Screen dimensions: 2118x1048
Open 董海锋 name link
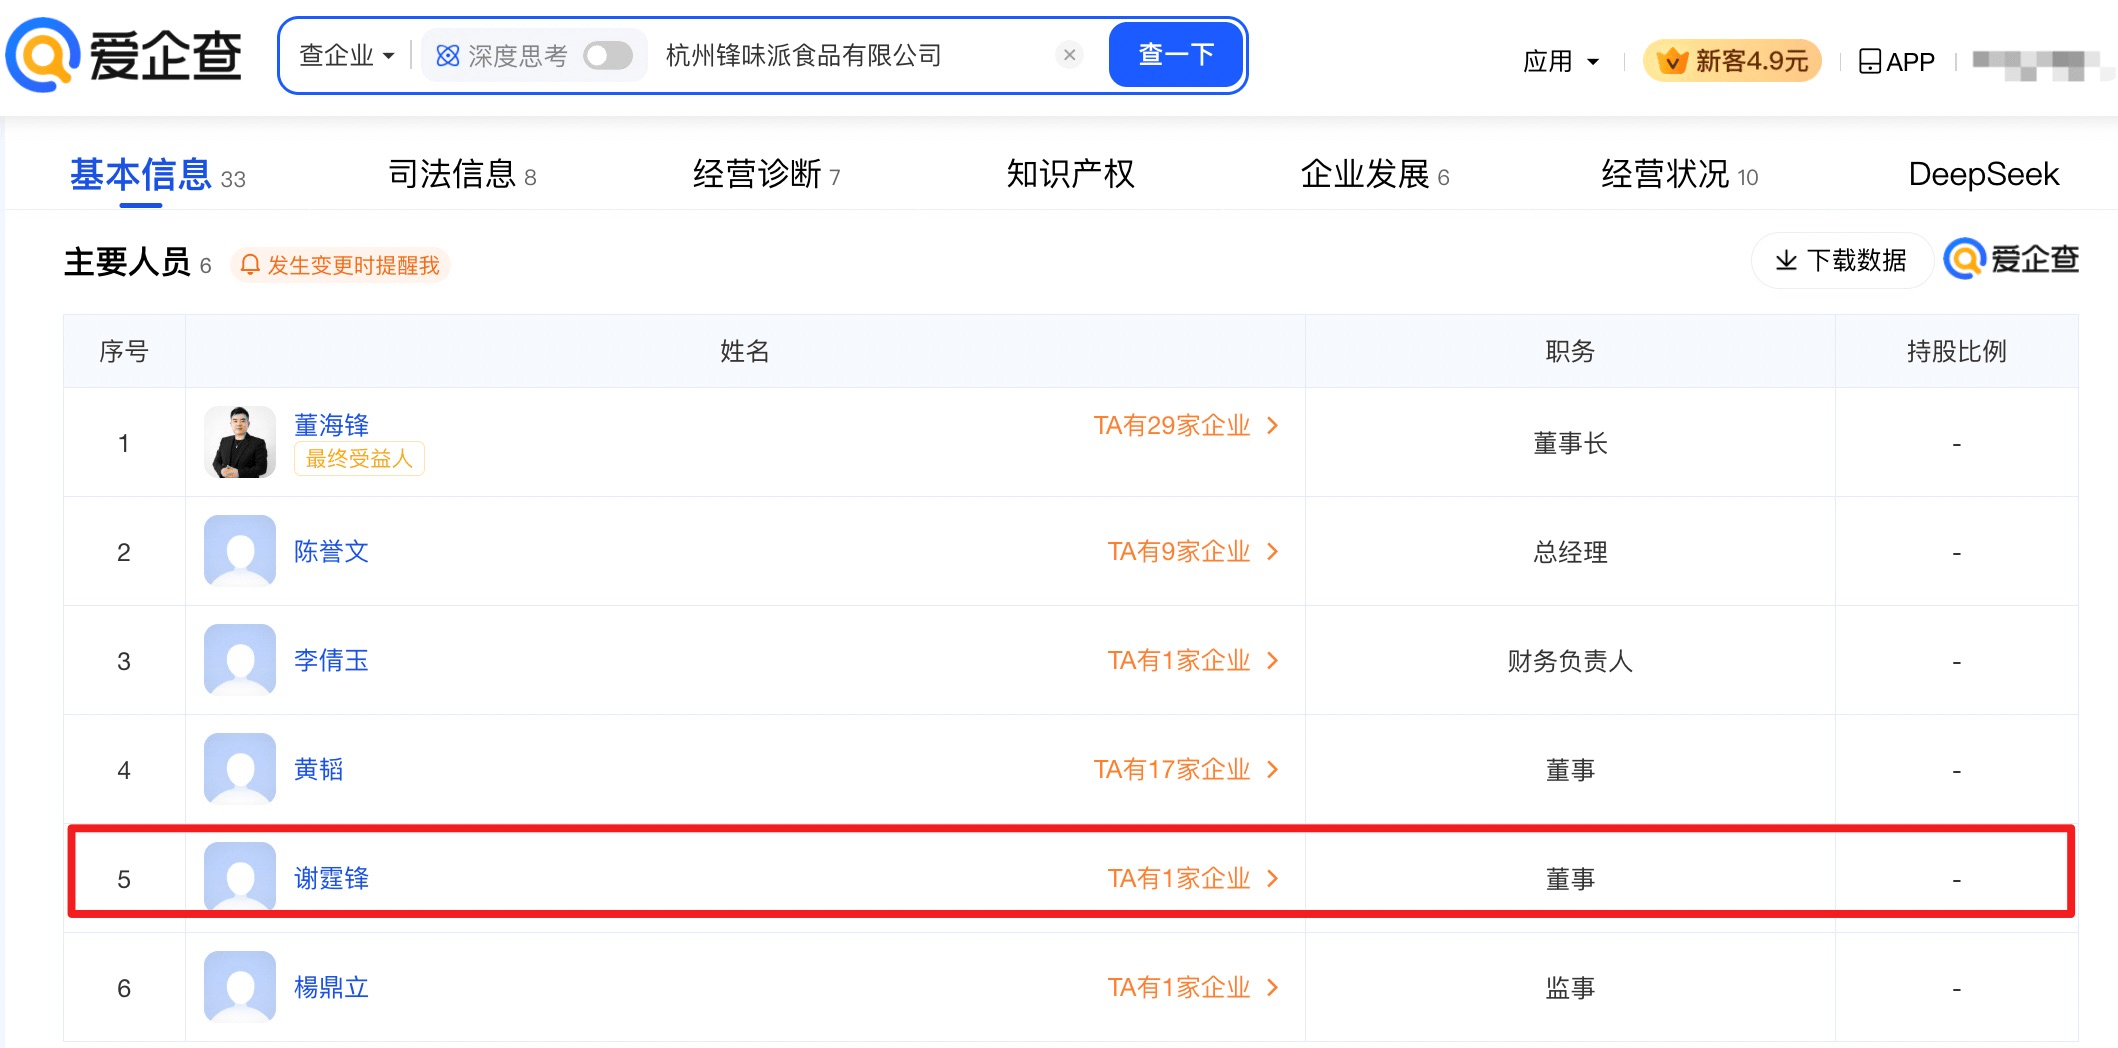tap(331, 425)
